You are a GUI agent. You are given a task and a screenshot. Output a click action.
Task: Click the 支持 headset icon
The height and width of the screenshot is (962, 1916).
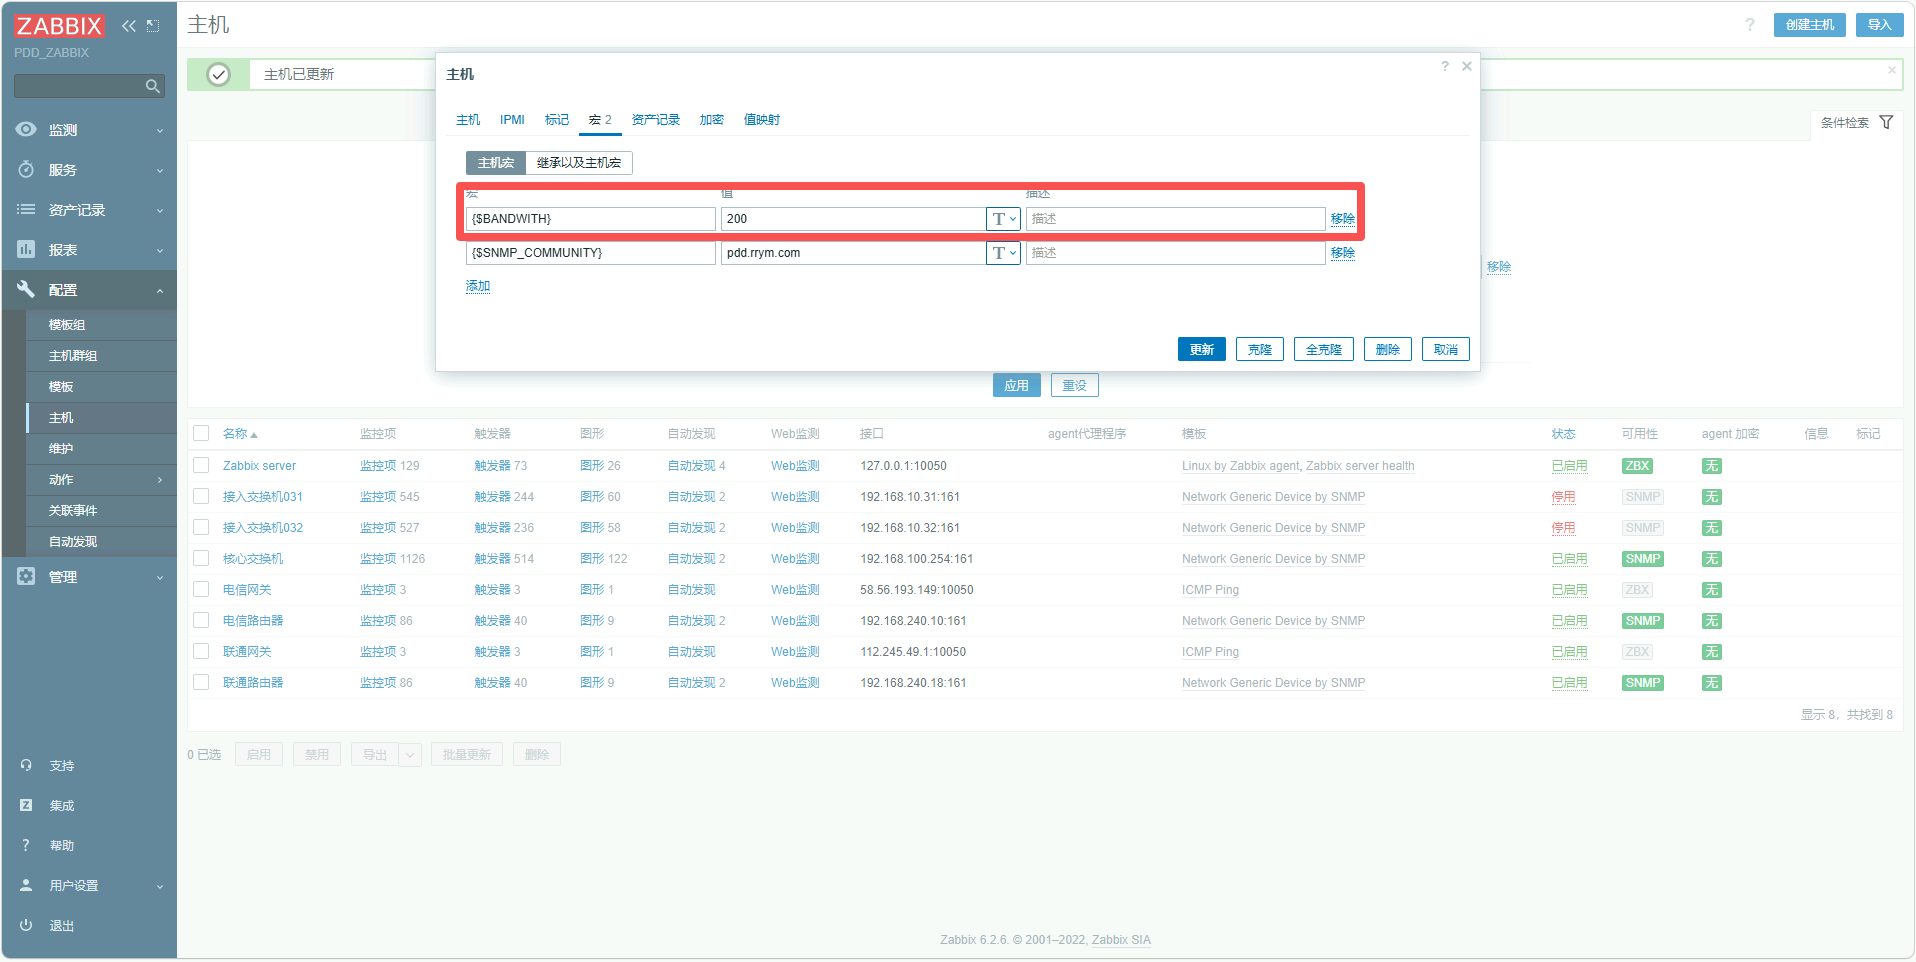(x=26, y=766)
